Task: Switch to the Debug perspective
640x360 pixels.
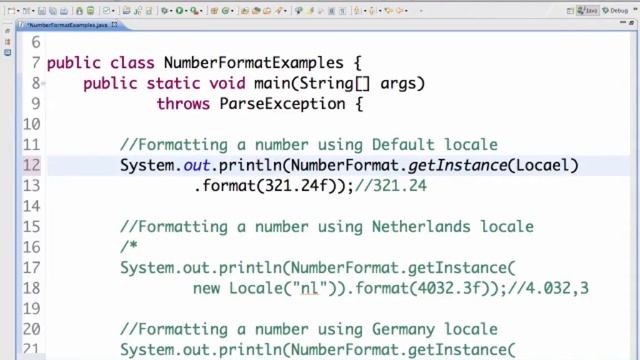Action: click(615, 11)
